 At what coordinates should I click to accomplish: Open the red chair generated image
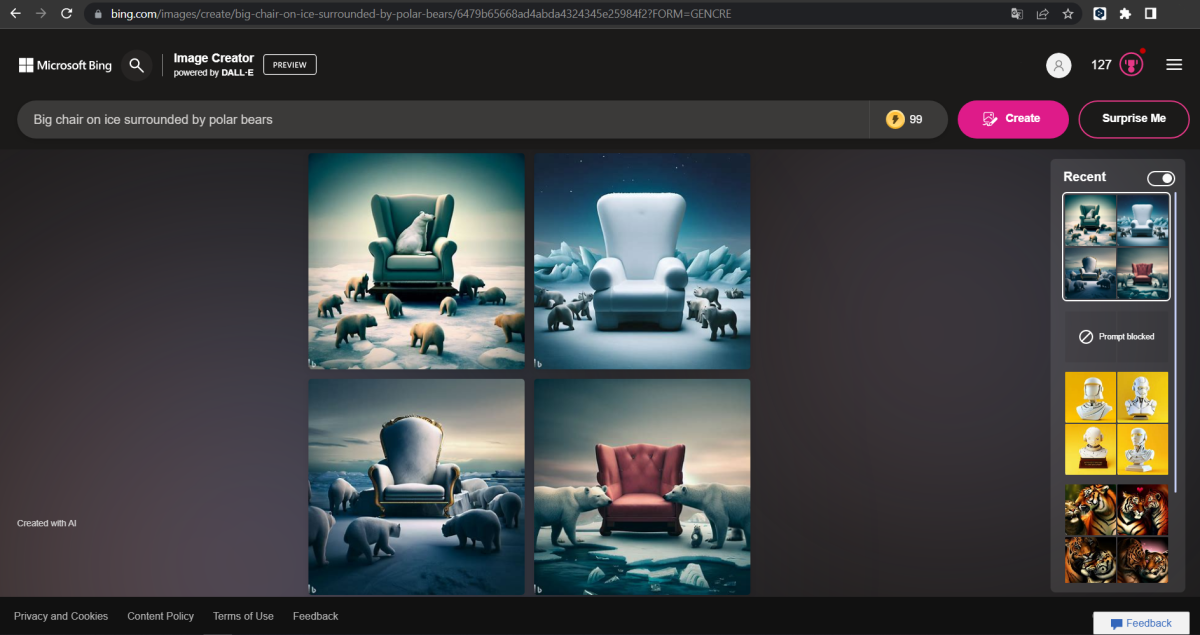point(641,486)
